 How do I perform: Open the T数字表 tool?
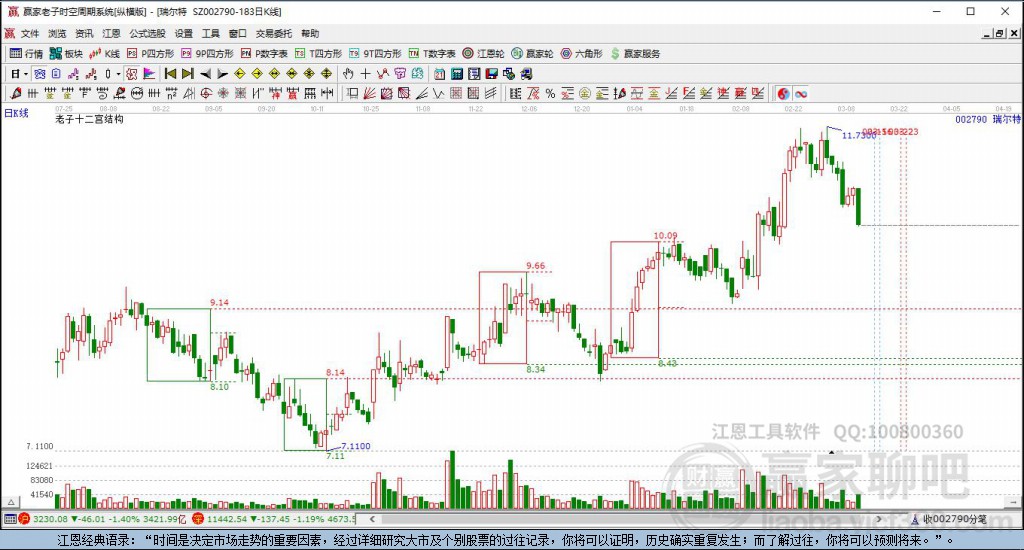pos(432,54)
